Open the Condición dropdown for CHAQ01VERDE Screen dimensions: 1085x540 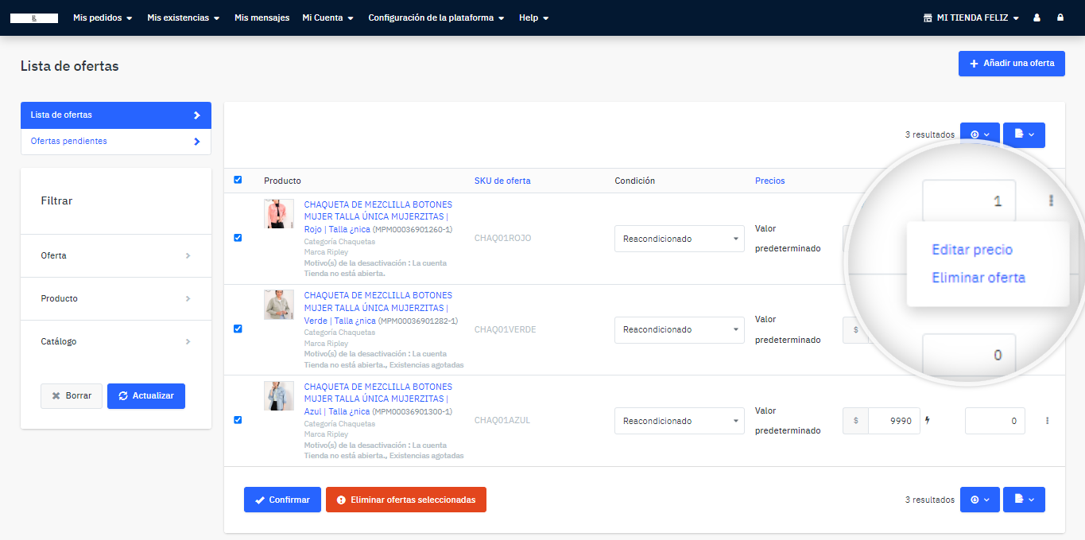(x=679, y=330)
